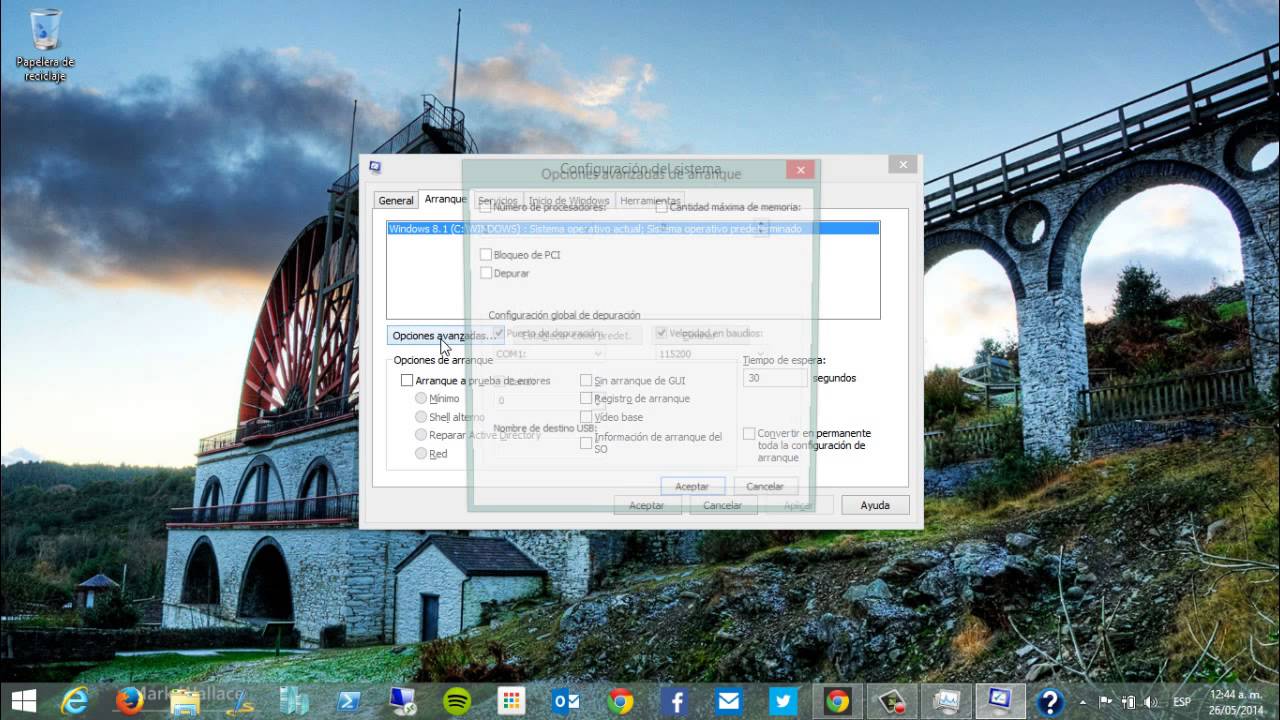Check Sin arranque de GUI
Viewport: 1280px width, 720px height.
[586, 380]
